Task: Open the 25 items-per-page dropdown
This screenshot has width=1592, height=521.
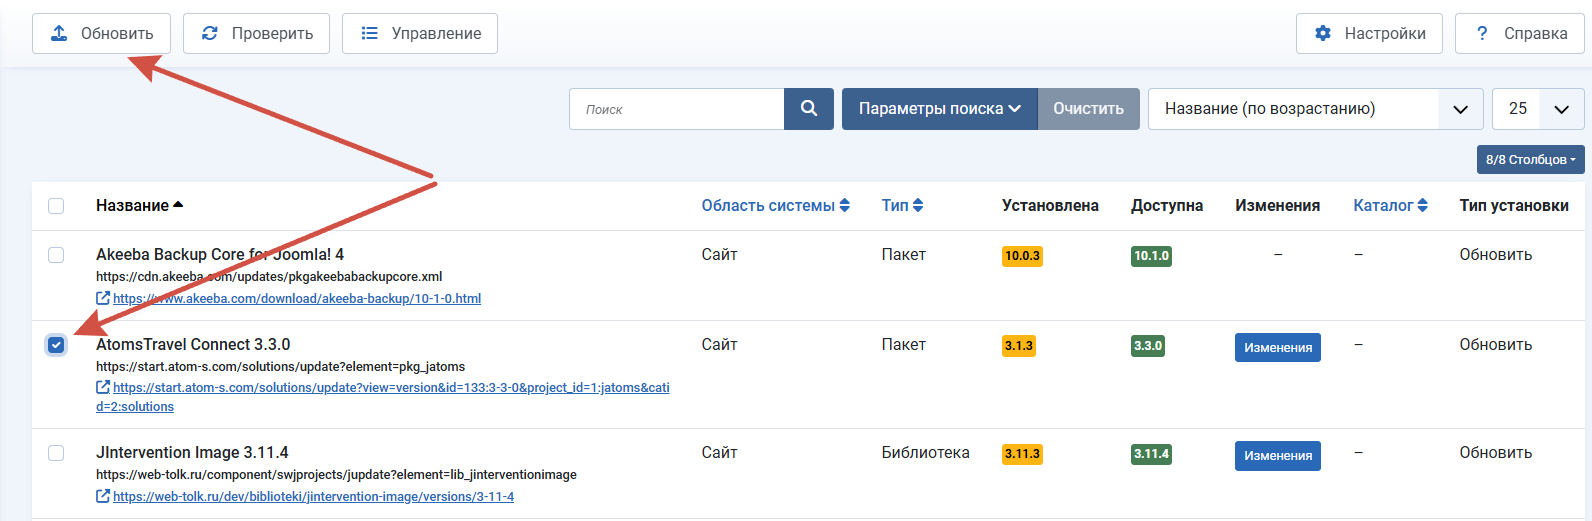Action: [1538, 109]
